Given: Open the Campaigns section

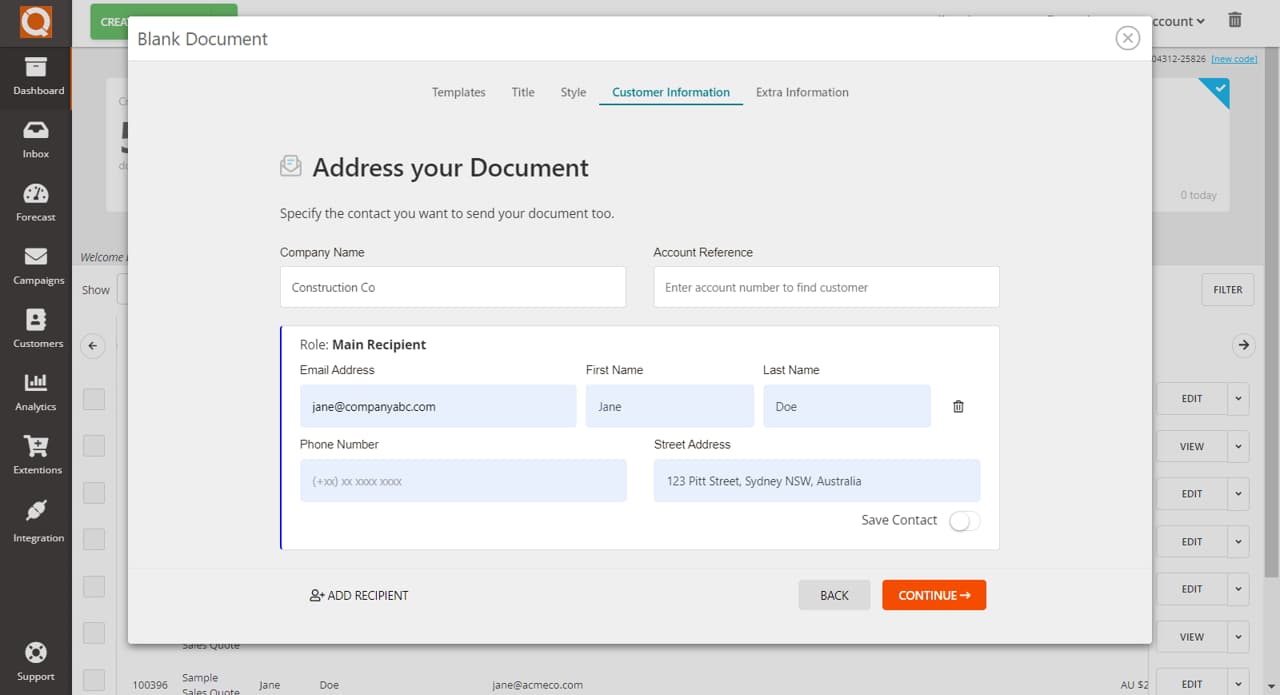Looking at the screenshot, I should [x=36, y=265].
